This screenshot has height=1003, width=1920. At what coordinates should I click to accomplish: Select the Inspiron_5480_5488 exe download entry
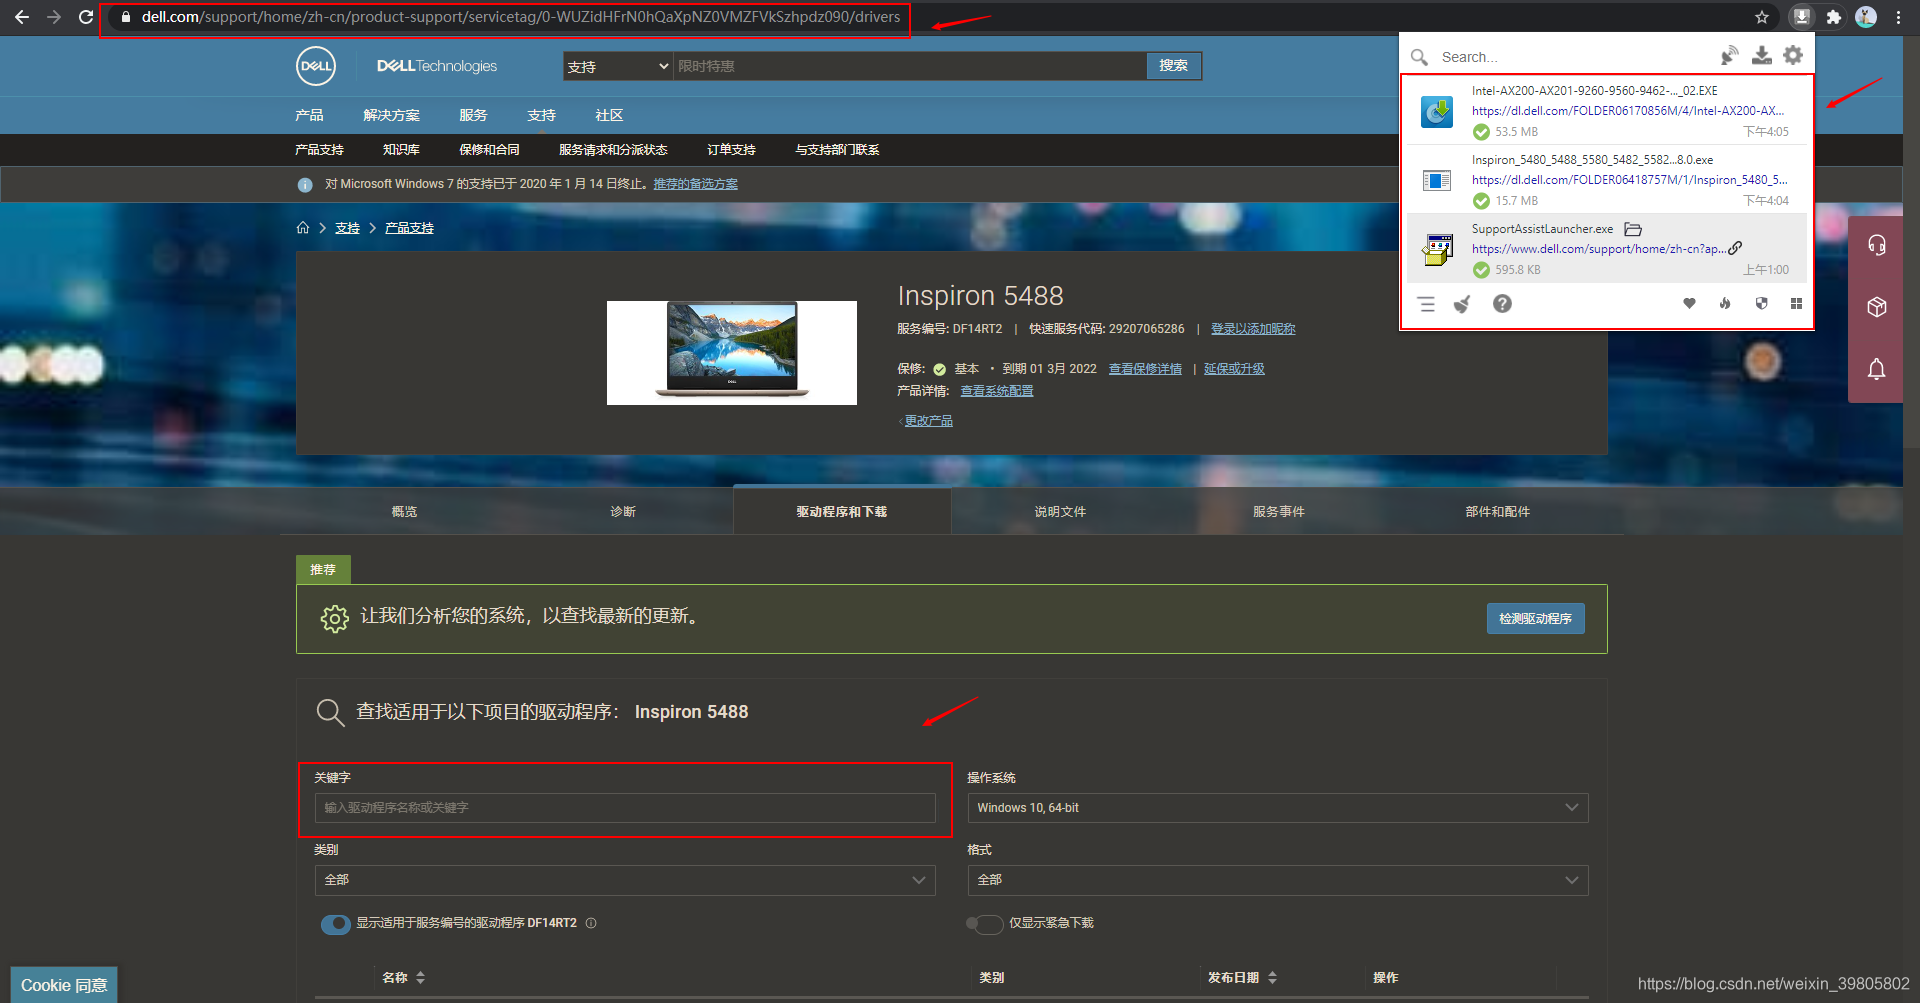click(1606, 179)
